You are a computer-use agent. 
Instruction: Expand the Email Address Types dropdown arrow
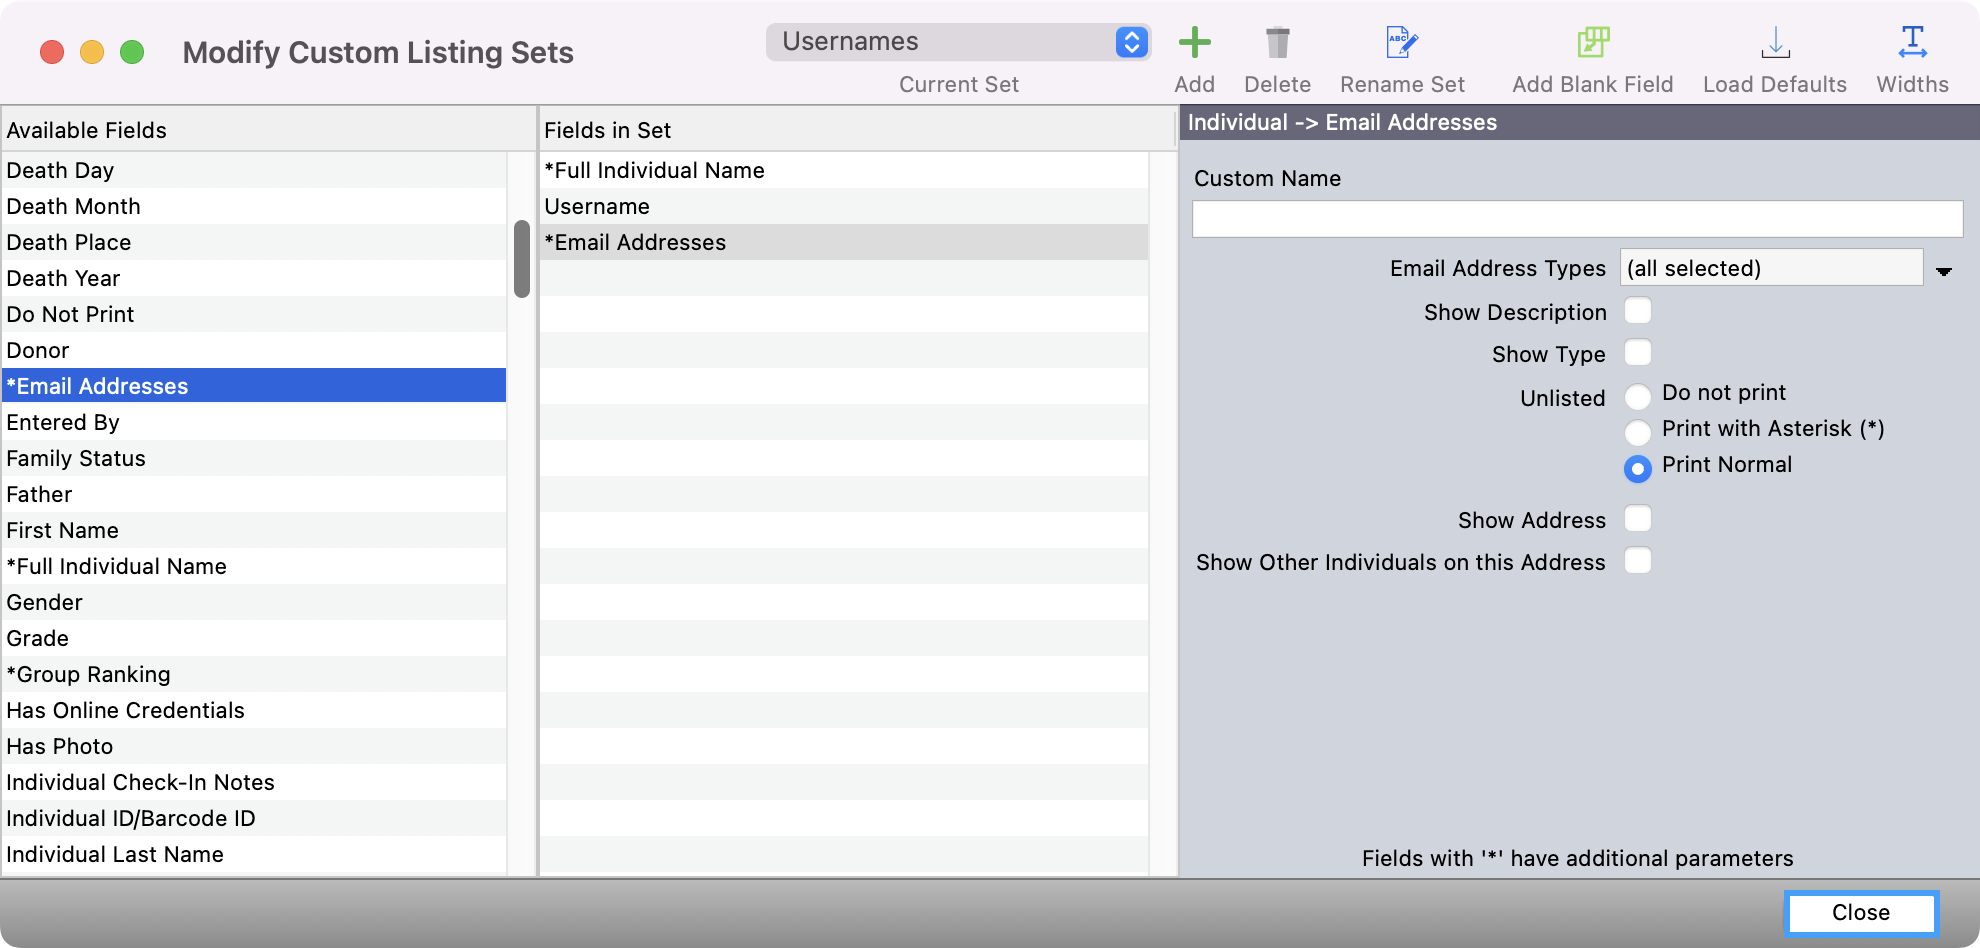(1943, 271)
